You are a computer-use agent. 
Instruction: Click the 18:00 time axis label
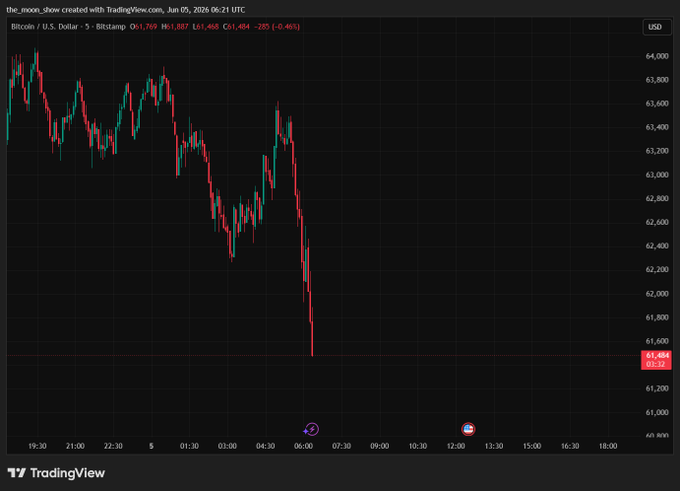[608, 446]
